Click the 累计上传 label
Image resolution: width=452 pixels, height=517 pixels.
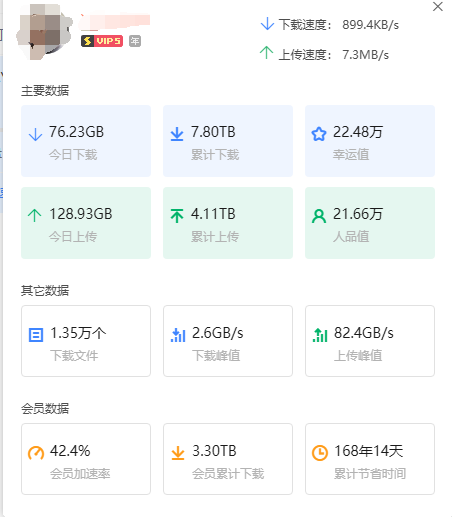[x=215, y=237]
